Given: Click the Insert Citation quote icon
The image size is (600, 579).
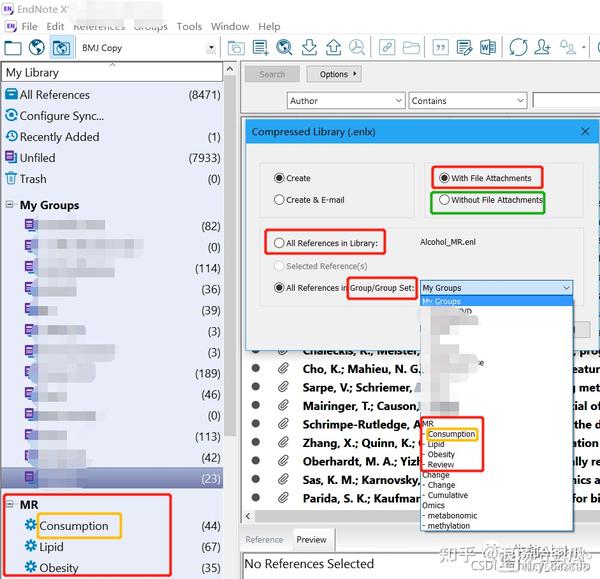Looking at the screenshot, I should click(x=440, y=48).
